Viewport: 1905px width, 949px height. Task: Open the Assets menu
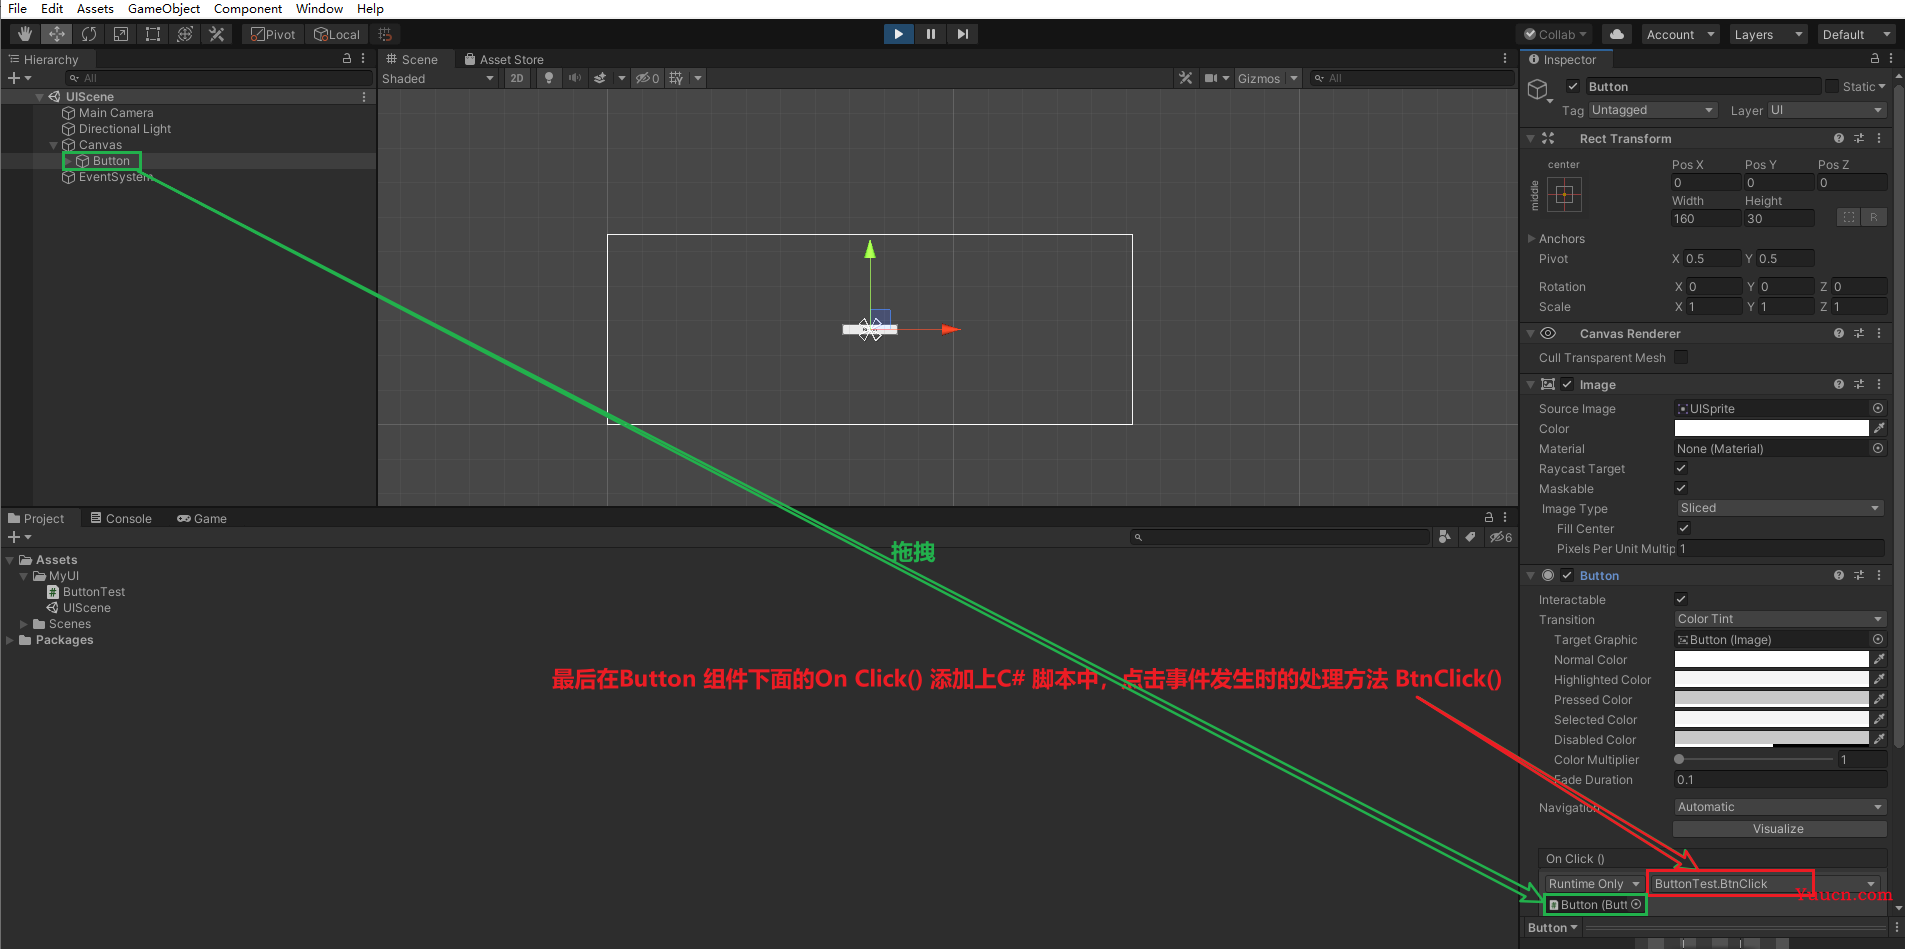[95, 8]
